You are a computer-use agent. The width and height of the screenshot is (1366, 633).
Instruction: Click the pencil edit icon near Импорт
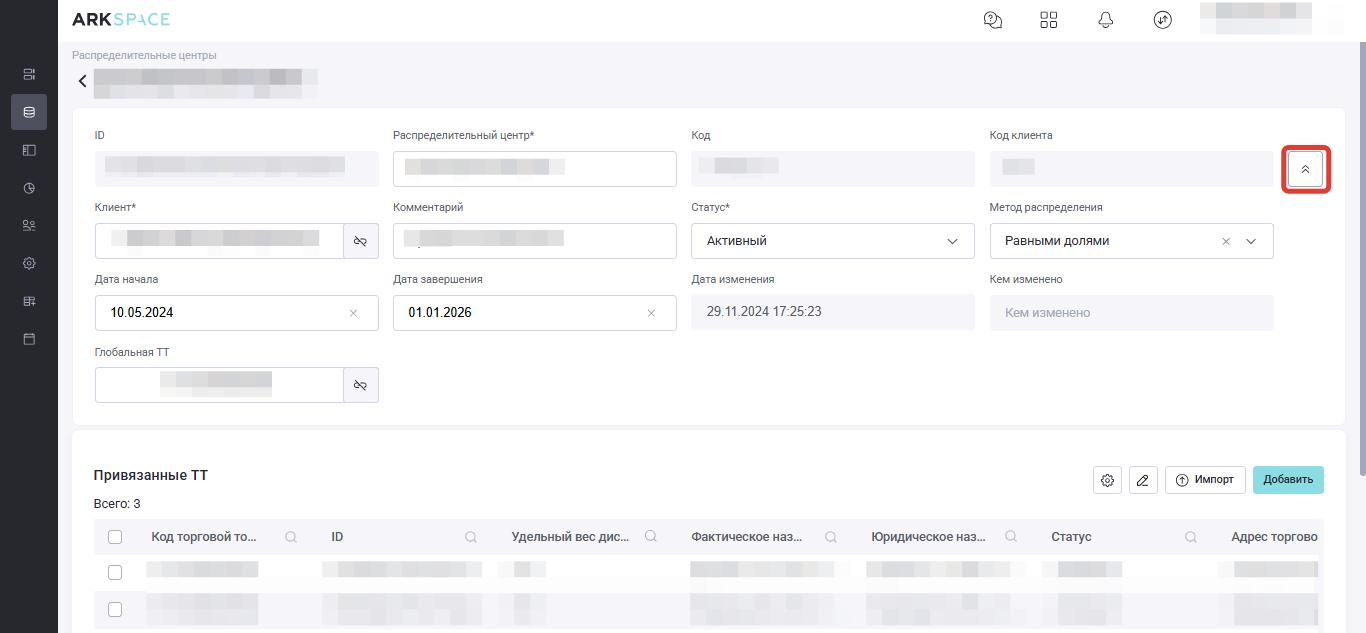point(1143,480)
